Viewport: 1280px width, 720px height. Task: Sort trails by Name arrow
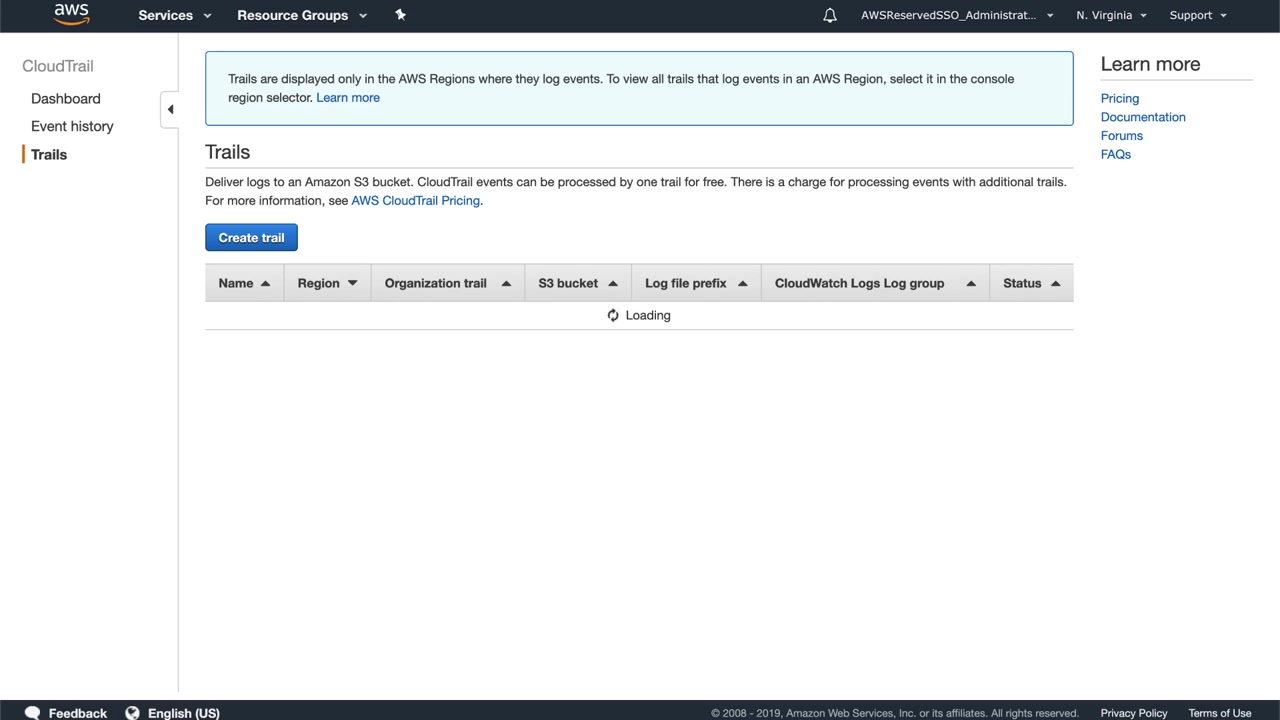[265, 283]
